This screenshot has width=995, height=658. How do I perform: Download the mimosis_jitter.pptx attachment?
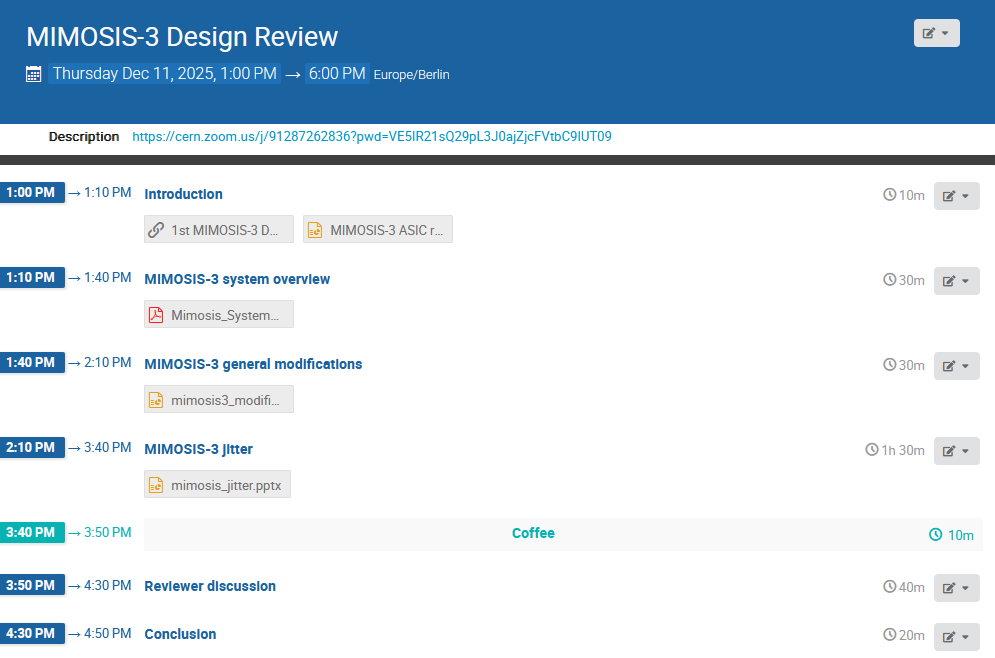226,486
